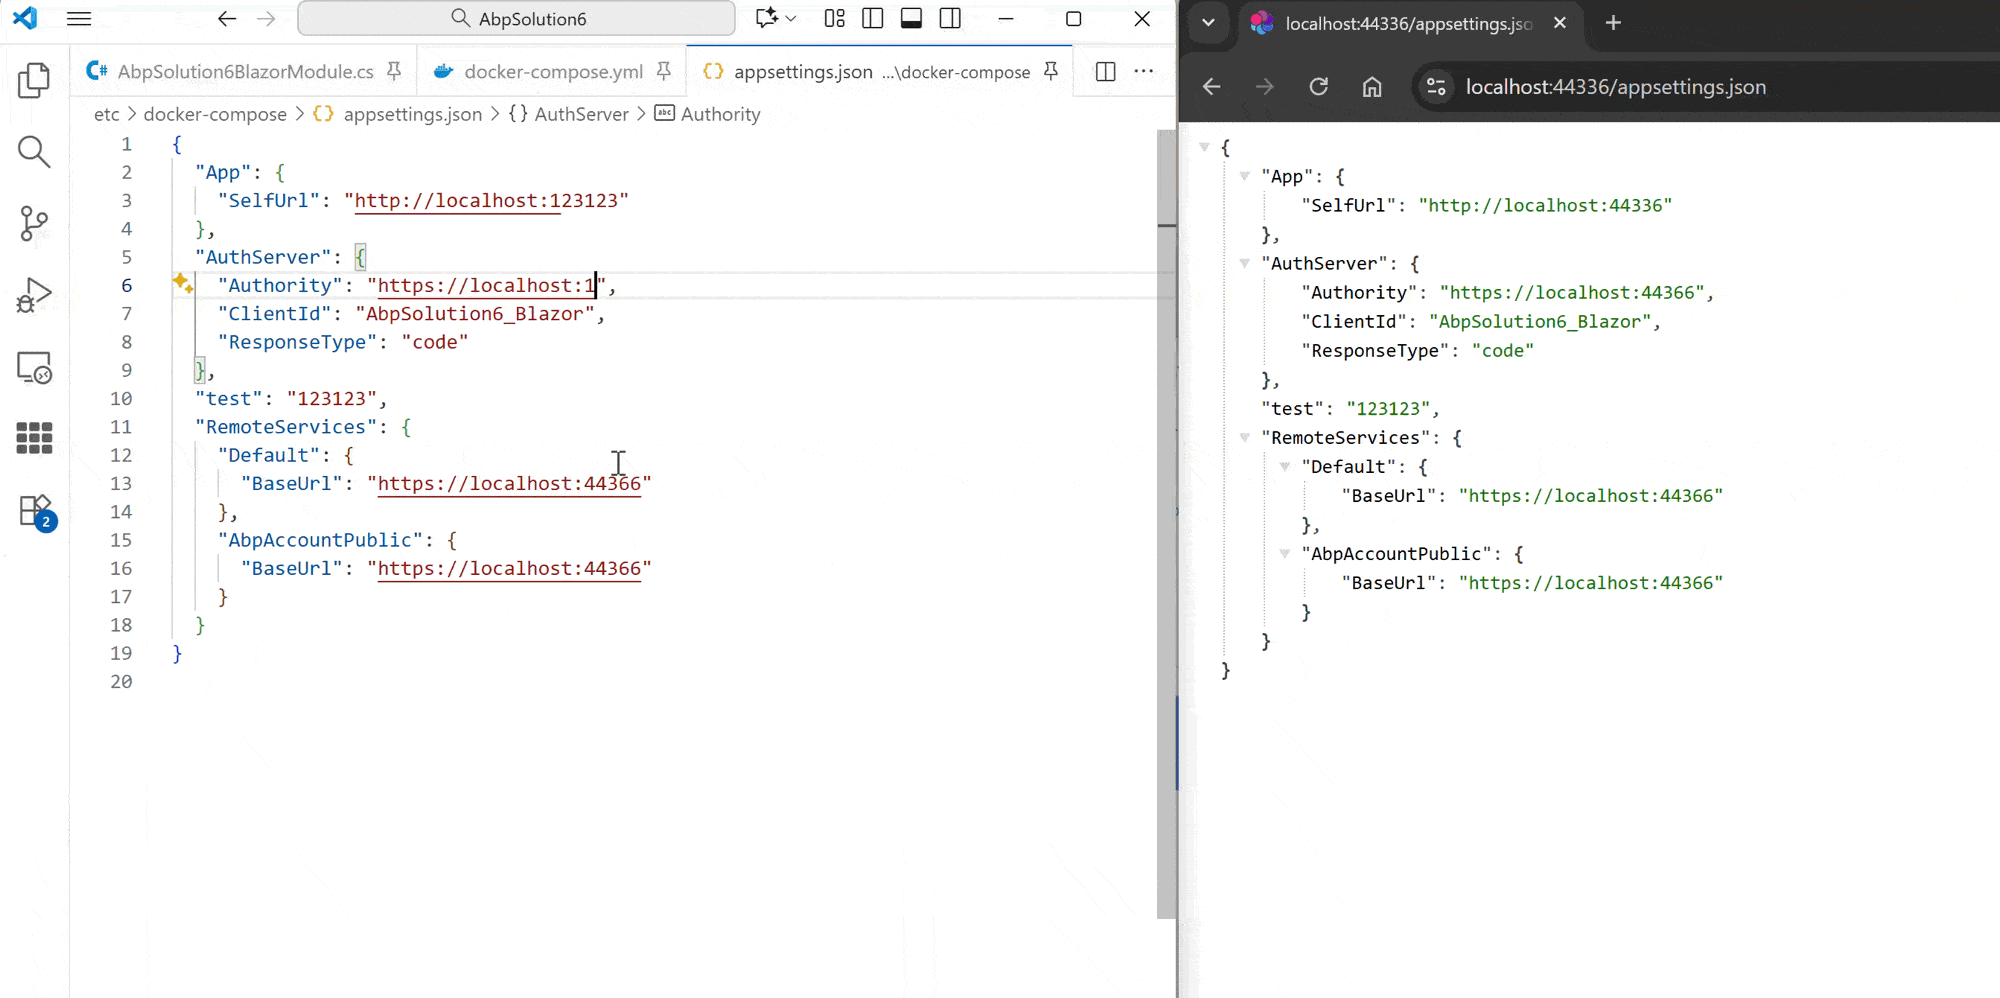2000x998 pixels.
Task: Toggle the primary side bar layout button
Action: [872, 18]
